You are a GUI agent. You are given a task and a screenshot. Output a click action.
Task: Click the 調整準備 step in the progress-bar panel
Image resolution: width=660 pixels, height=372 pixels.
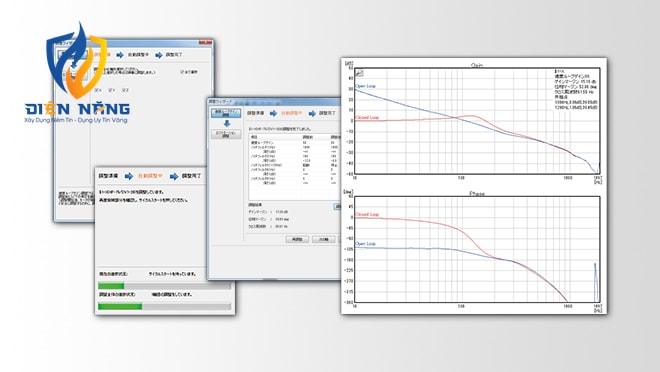point(109,176)
